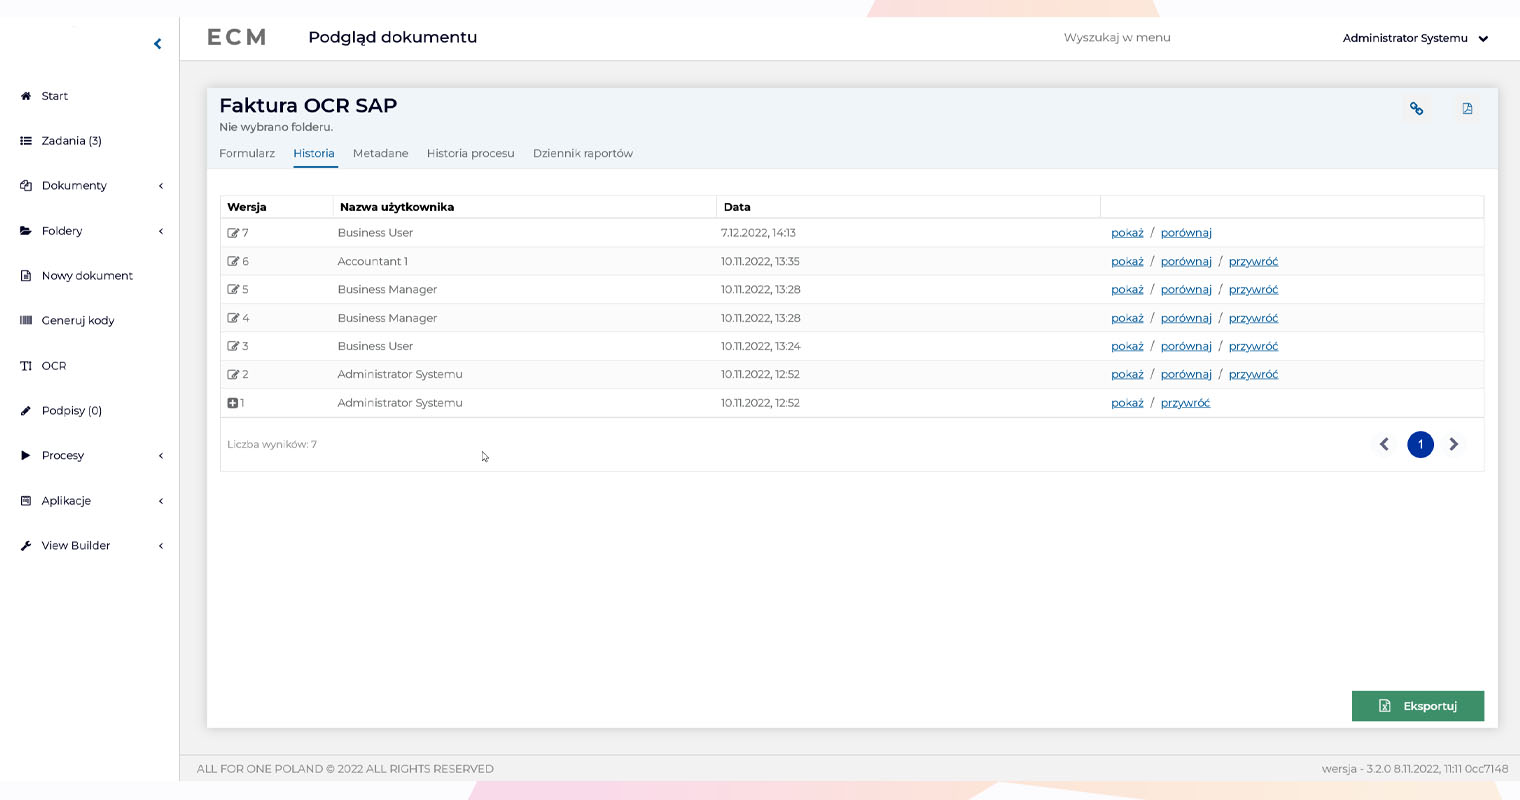Switch to the Metadane tab
Viewport: 1520px width, 800px height.
click(x=380, y=154)
